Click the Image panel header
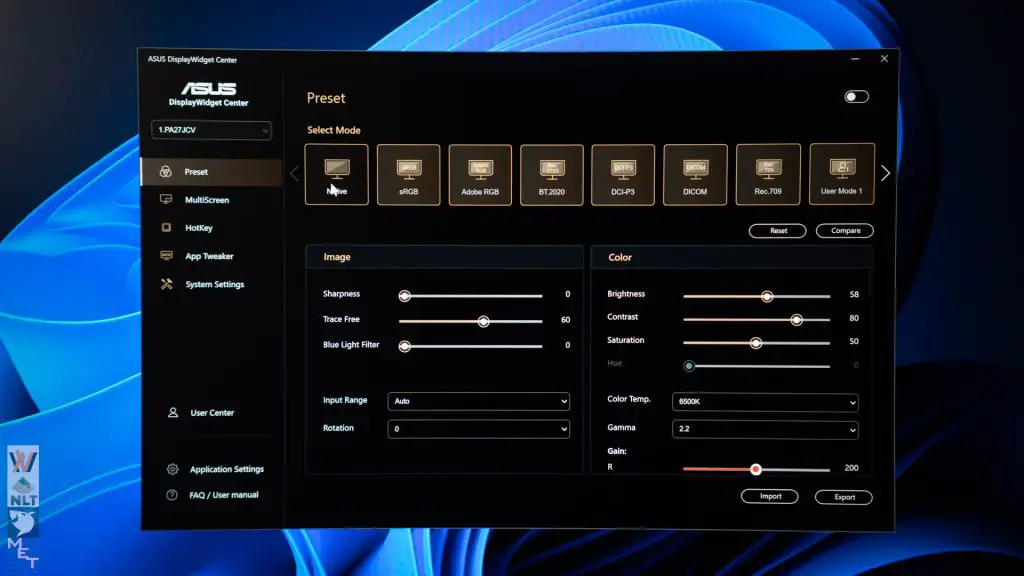The image size is (1024, 576). click(x=444, y=257)
